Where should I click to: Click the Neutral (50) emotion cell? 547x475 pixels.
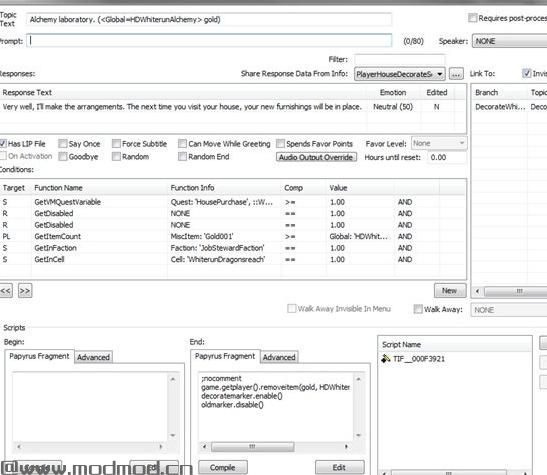(x=393, y=107)
